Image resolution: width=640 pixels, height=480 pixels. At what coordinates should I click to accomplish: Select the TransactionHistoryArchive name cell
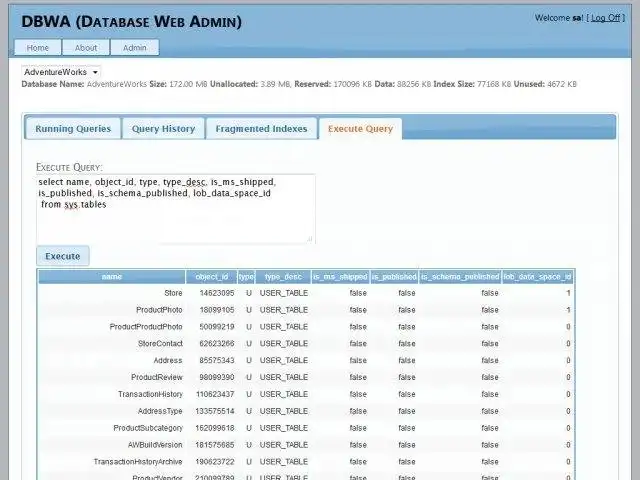138,462
